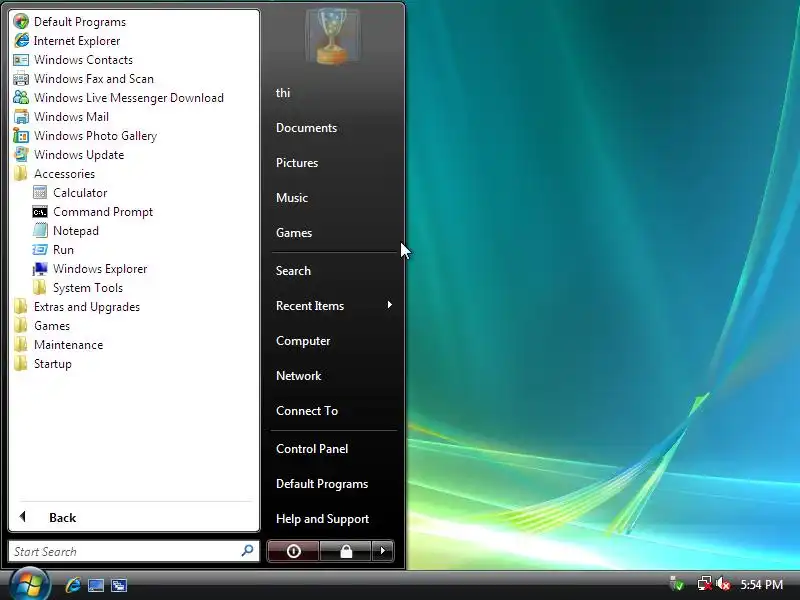Launch Command Prompt icon
The height and width of the screenshot is (600, 800).
click(x=40, y=212)
